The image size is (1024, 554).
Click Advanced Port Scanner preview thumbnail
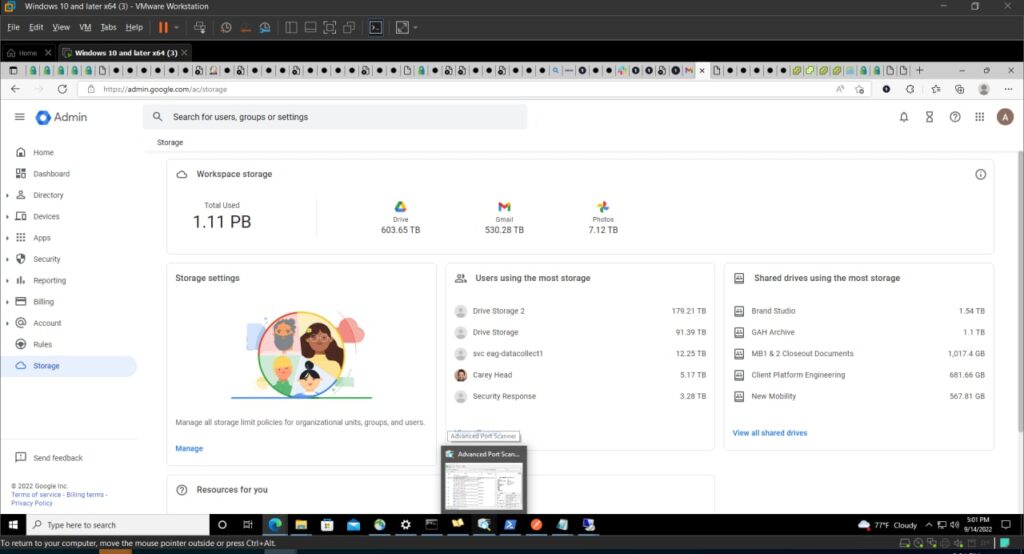(484, 485)
